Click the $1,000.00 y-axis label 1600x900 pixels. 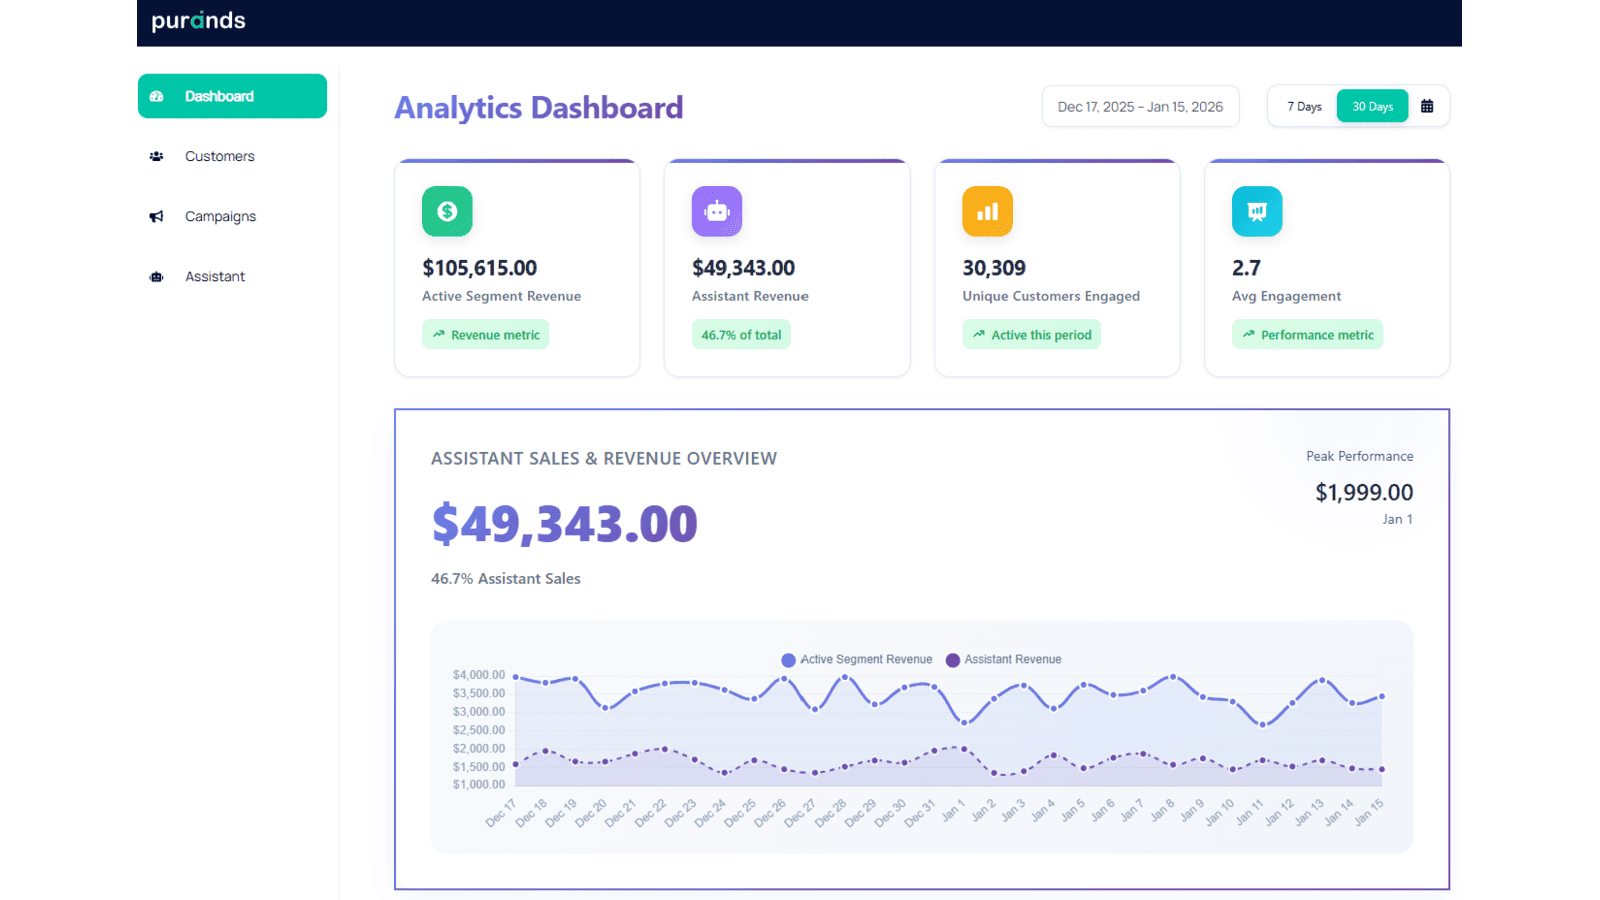479,785
